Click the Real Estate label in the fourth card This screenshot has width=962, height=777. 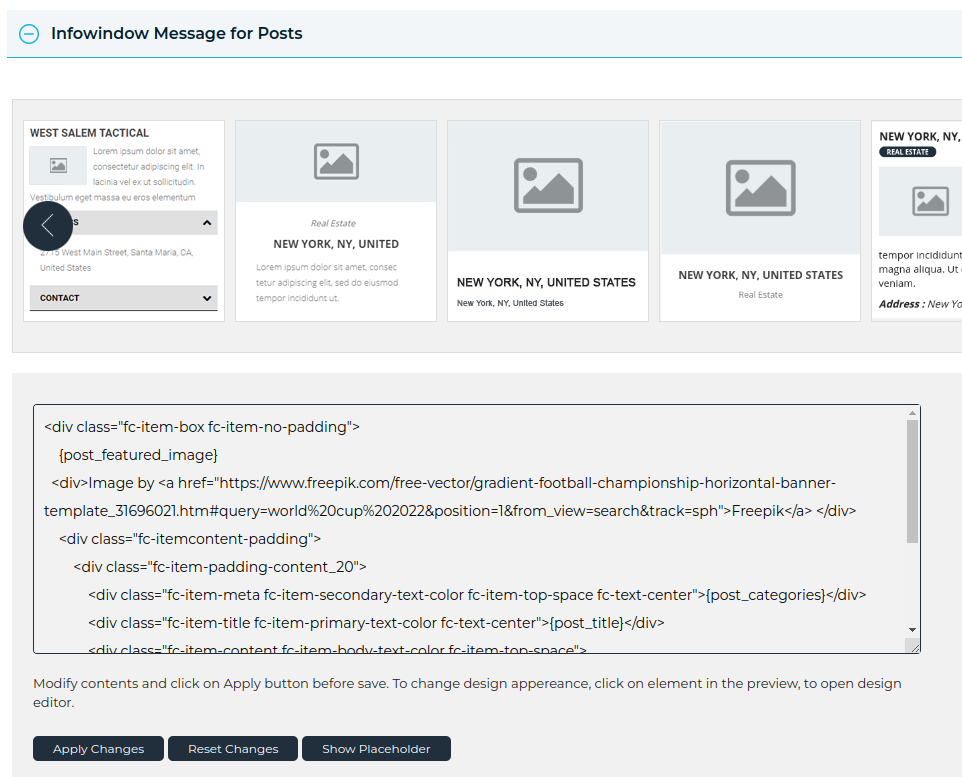click(x=759, y=295)
